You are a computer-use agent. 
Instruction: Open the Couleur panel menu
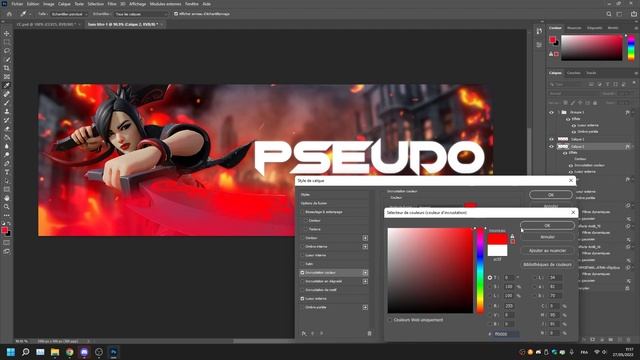pyautogui.click(x=636, y=28)
